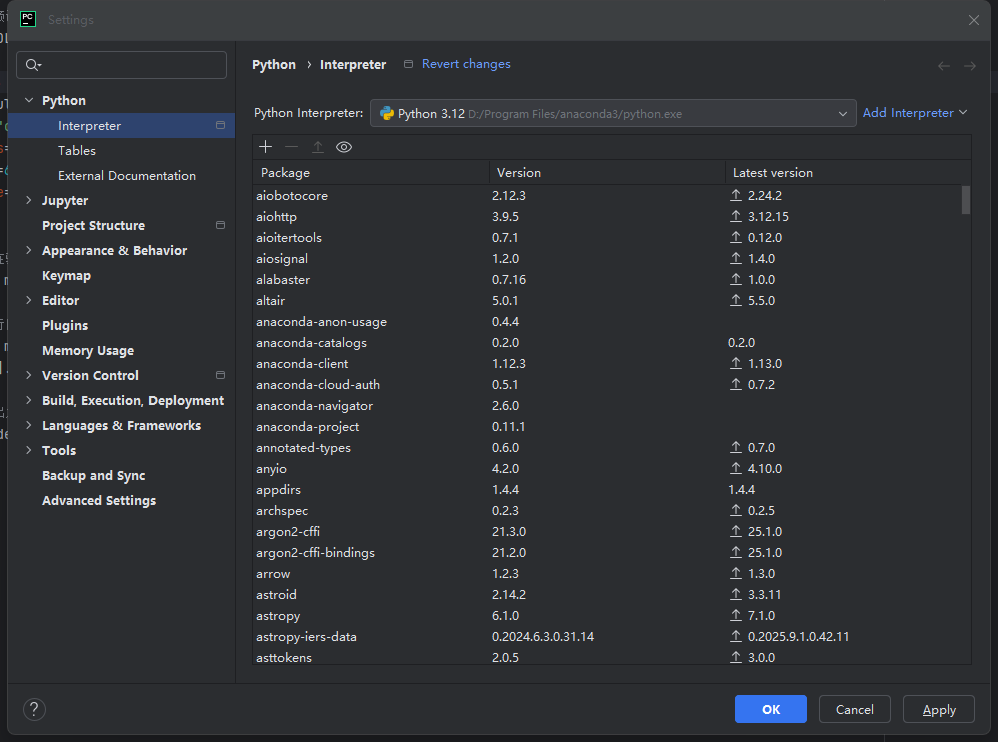998x742 pixels.
Task: Click the icon beside Revert changes
Action: pyautogui.click(x=409, y=64)
